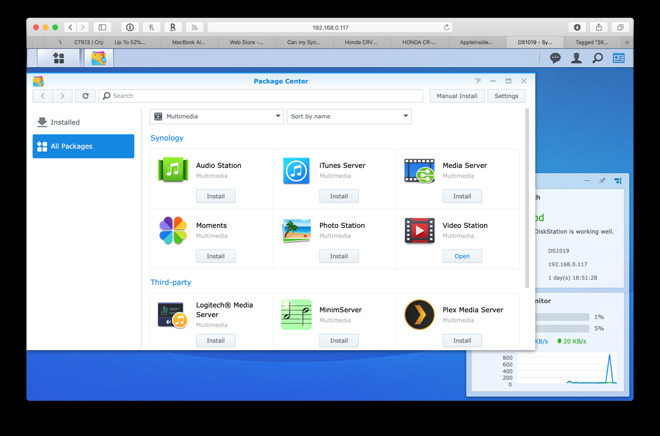
Task: Open the DSM main menu grid icon
Action: (59, 58)
